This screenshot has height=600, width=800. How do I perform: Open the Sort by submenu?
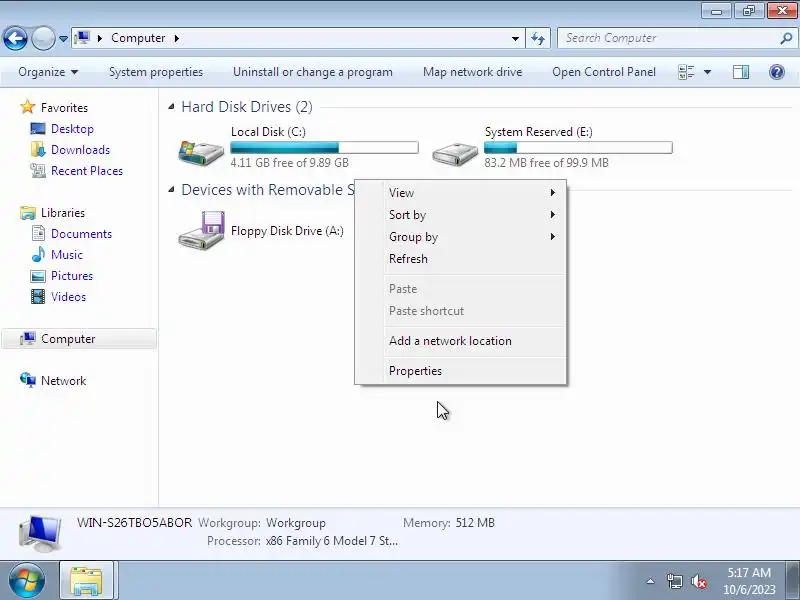click(461, 215)
